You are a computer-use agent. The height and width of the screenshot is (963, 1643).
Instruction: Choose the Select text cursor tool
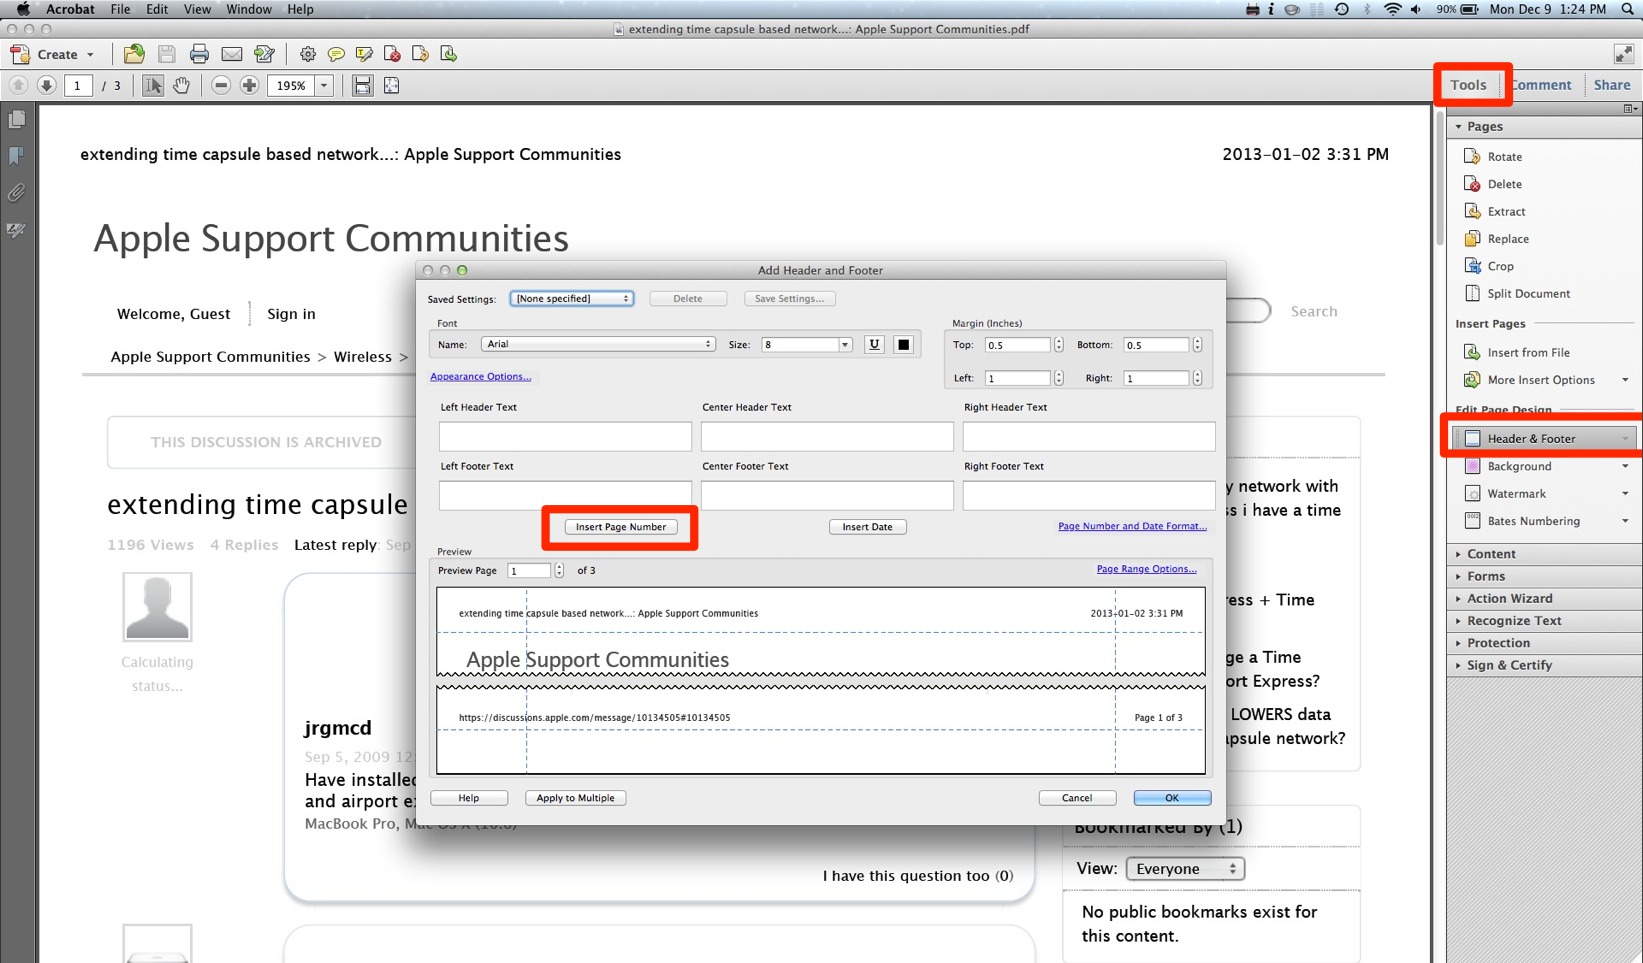coord(152,86)
